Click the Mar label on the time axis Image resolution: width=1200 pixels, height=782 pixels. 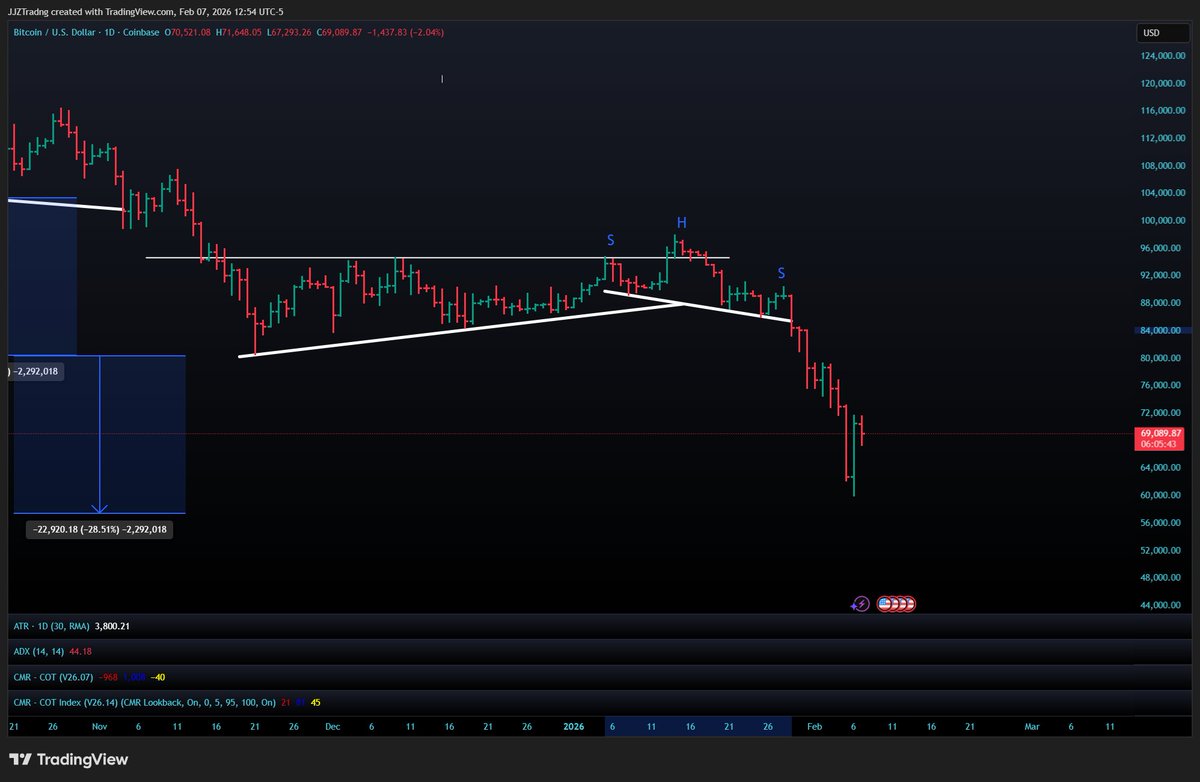tap(1033, 727)
